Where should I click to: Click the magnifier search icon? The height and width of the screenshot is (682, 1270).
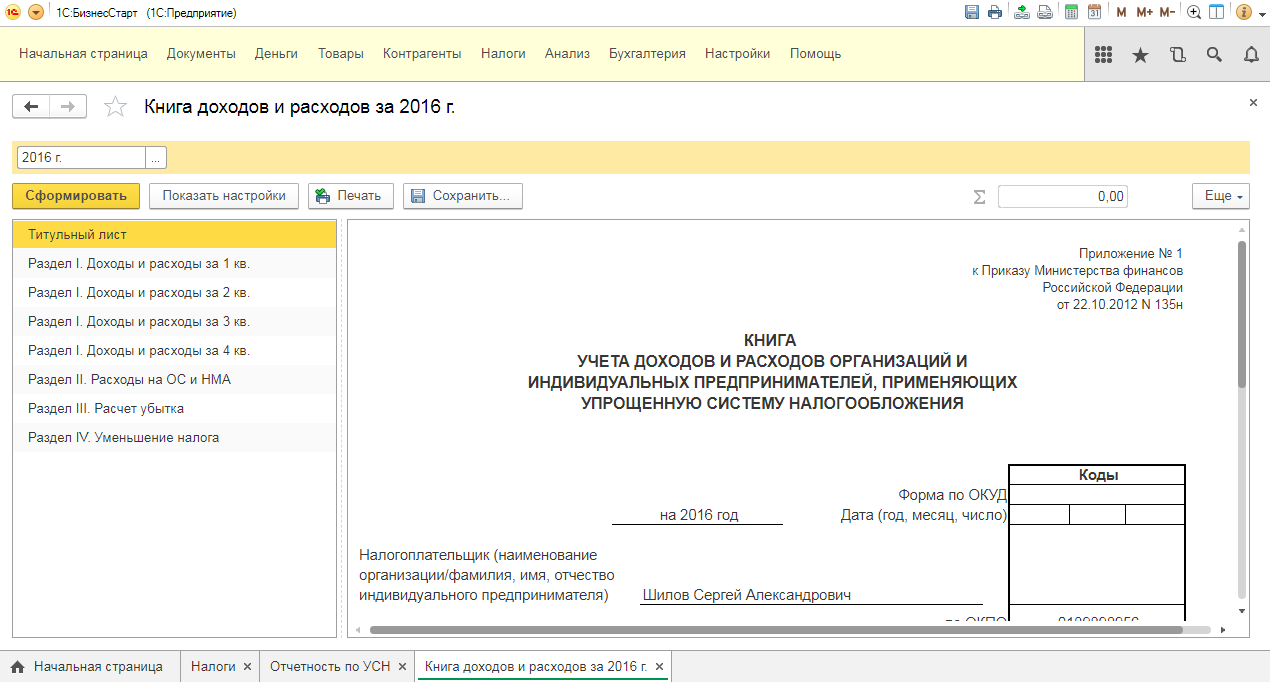coord(1214,55)
